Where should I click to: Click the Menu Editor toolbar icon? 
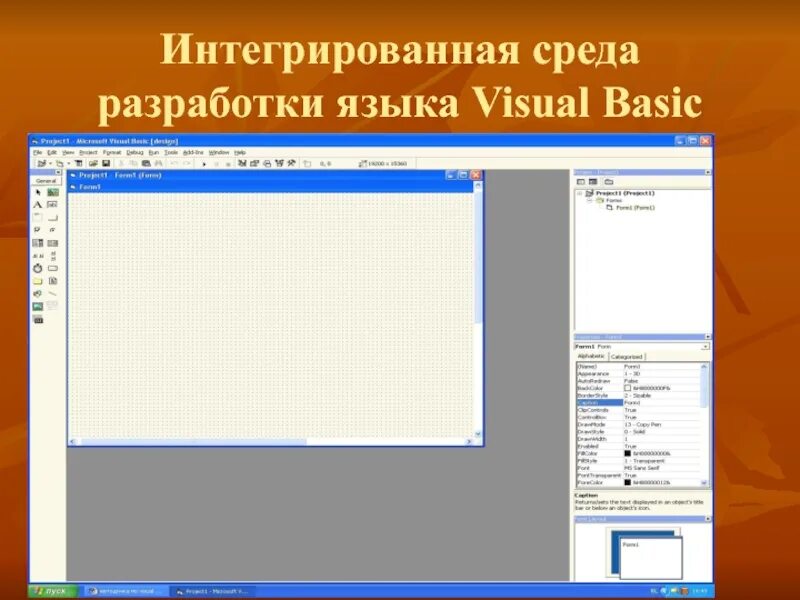tap(79, 163)
